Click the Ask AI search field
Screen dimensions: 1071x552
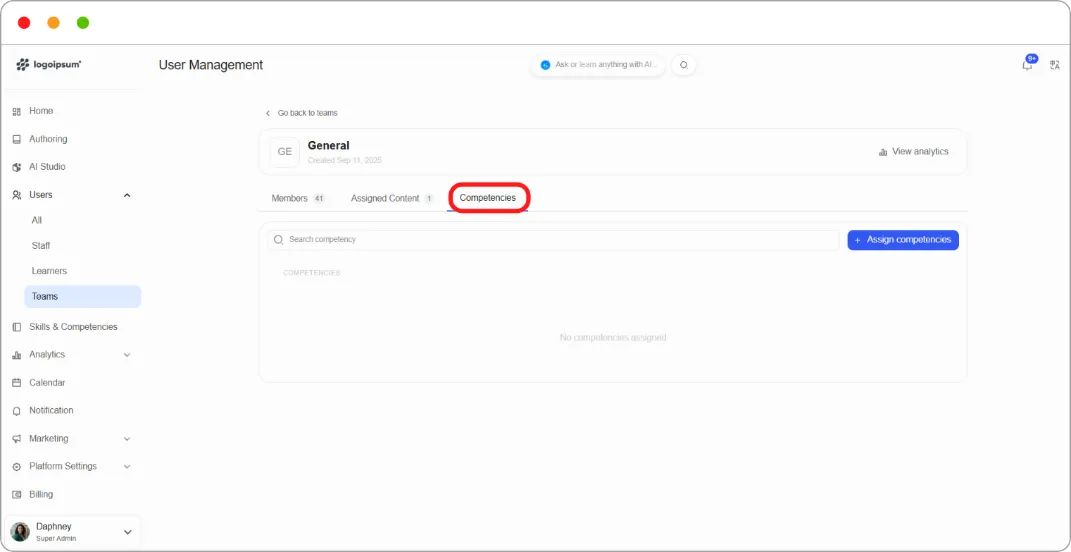click(598, 65)
